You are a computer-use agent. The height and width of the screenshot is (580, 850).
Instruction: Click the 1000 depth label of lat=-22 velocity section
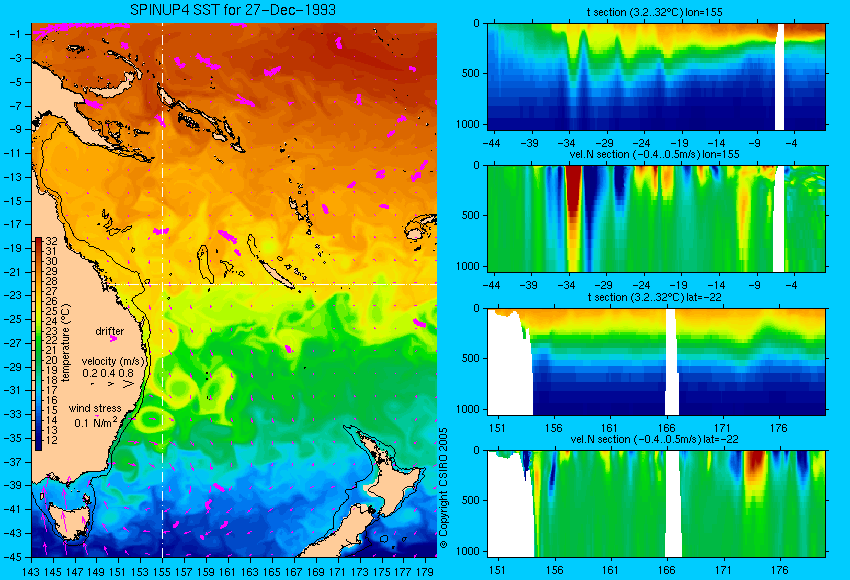click(470, 551)
